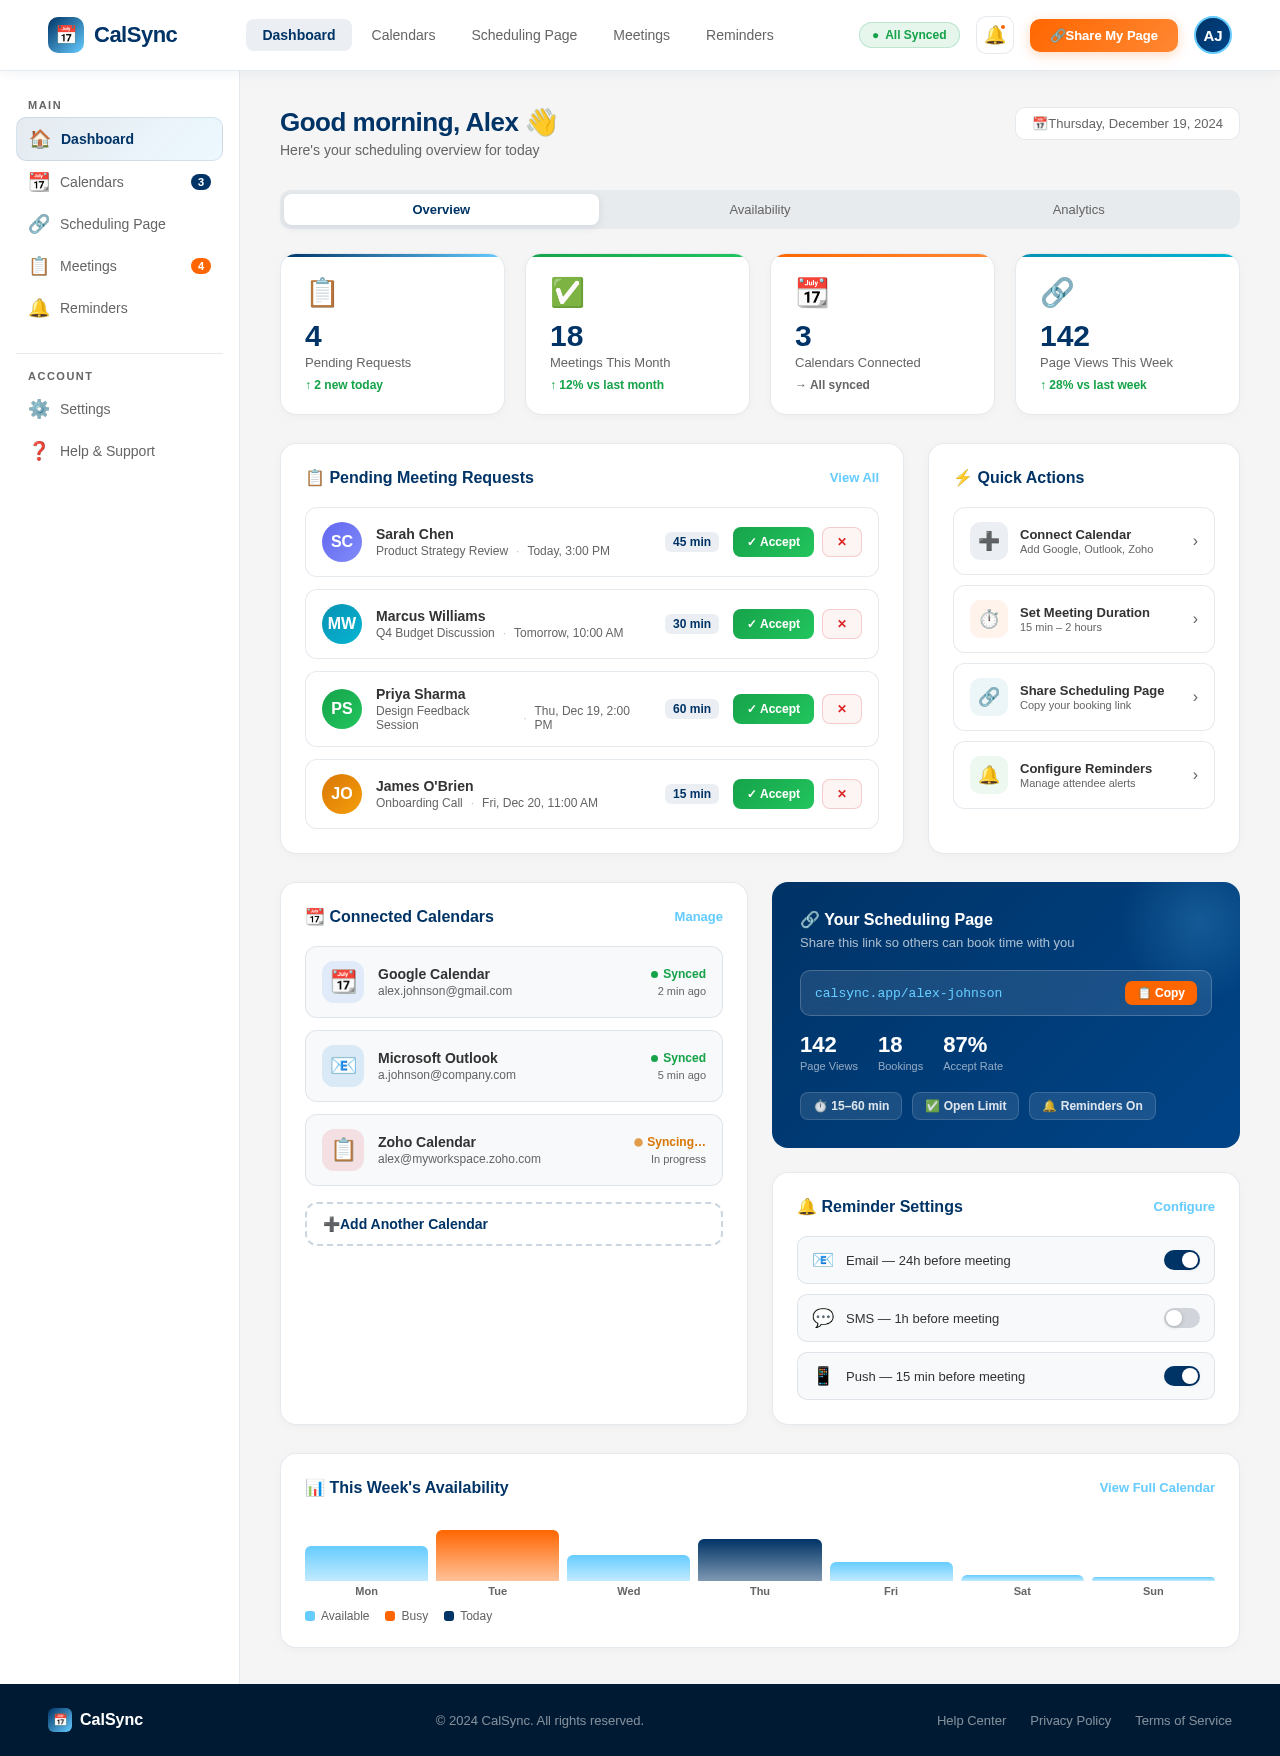Click Google Calendar icon
The width and height of the screenshot is (1280, 1756).
(x=343, y=982)
